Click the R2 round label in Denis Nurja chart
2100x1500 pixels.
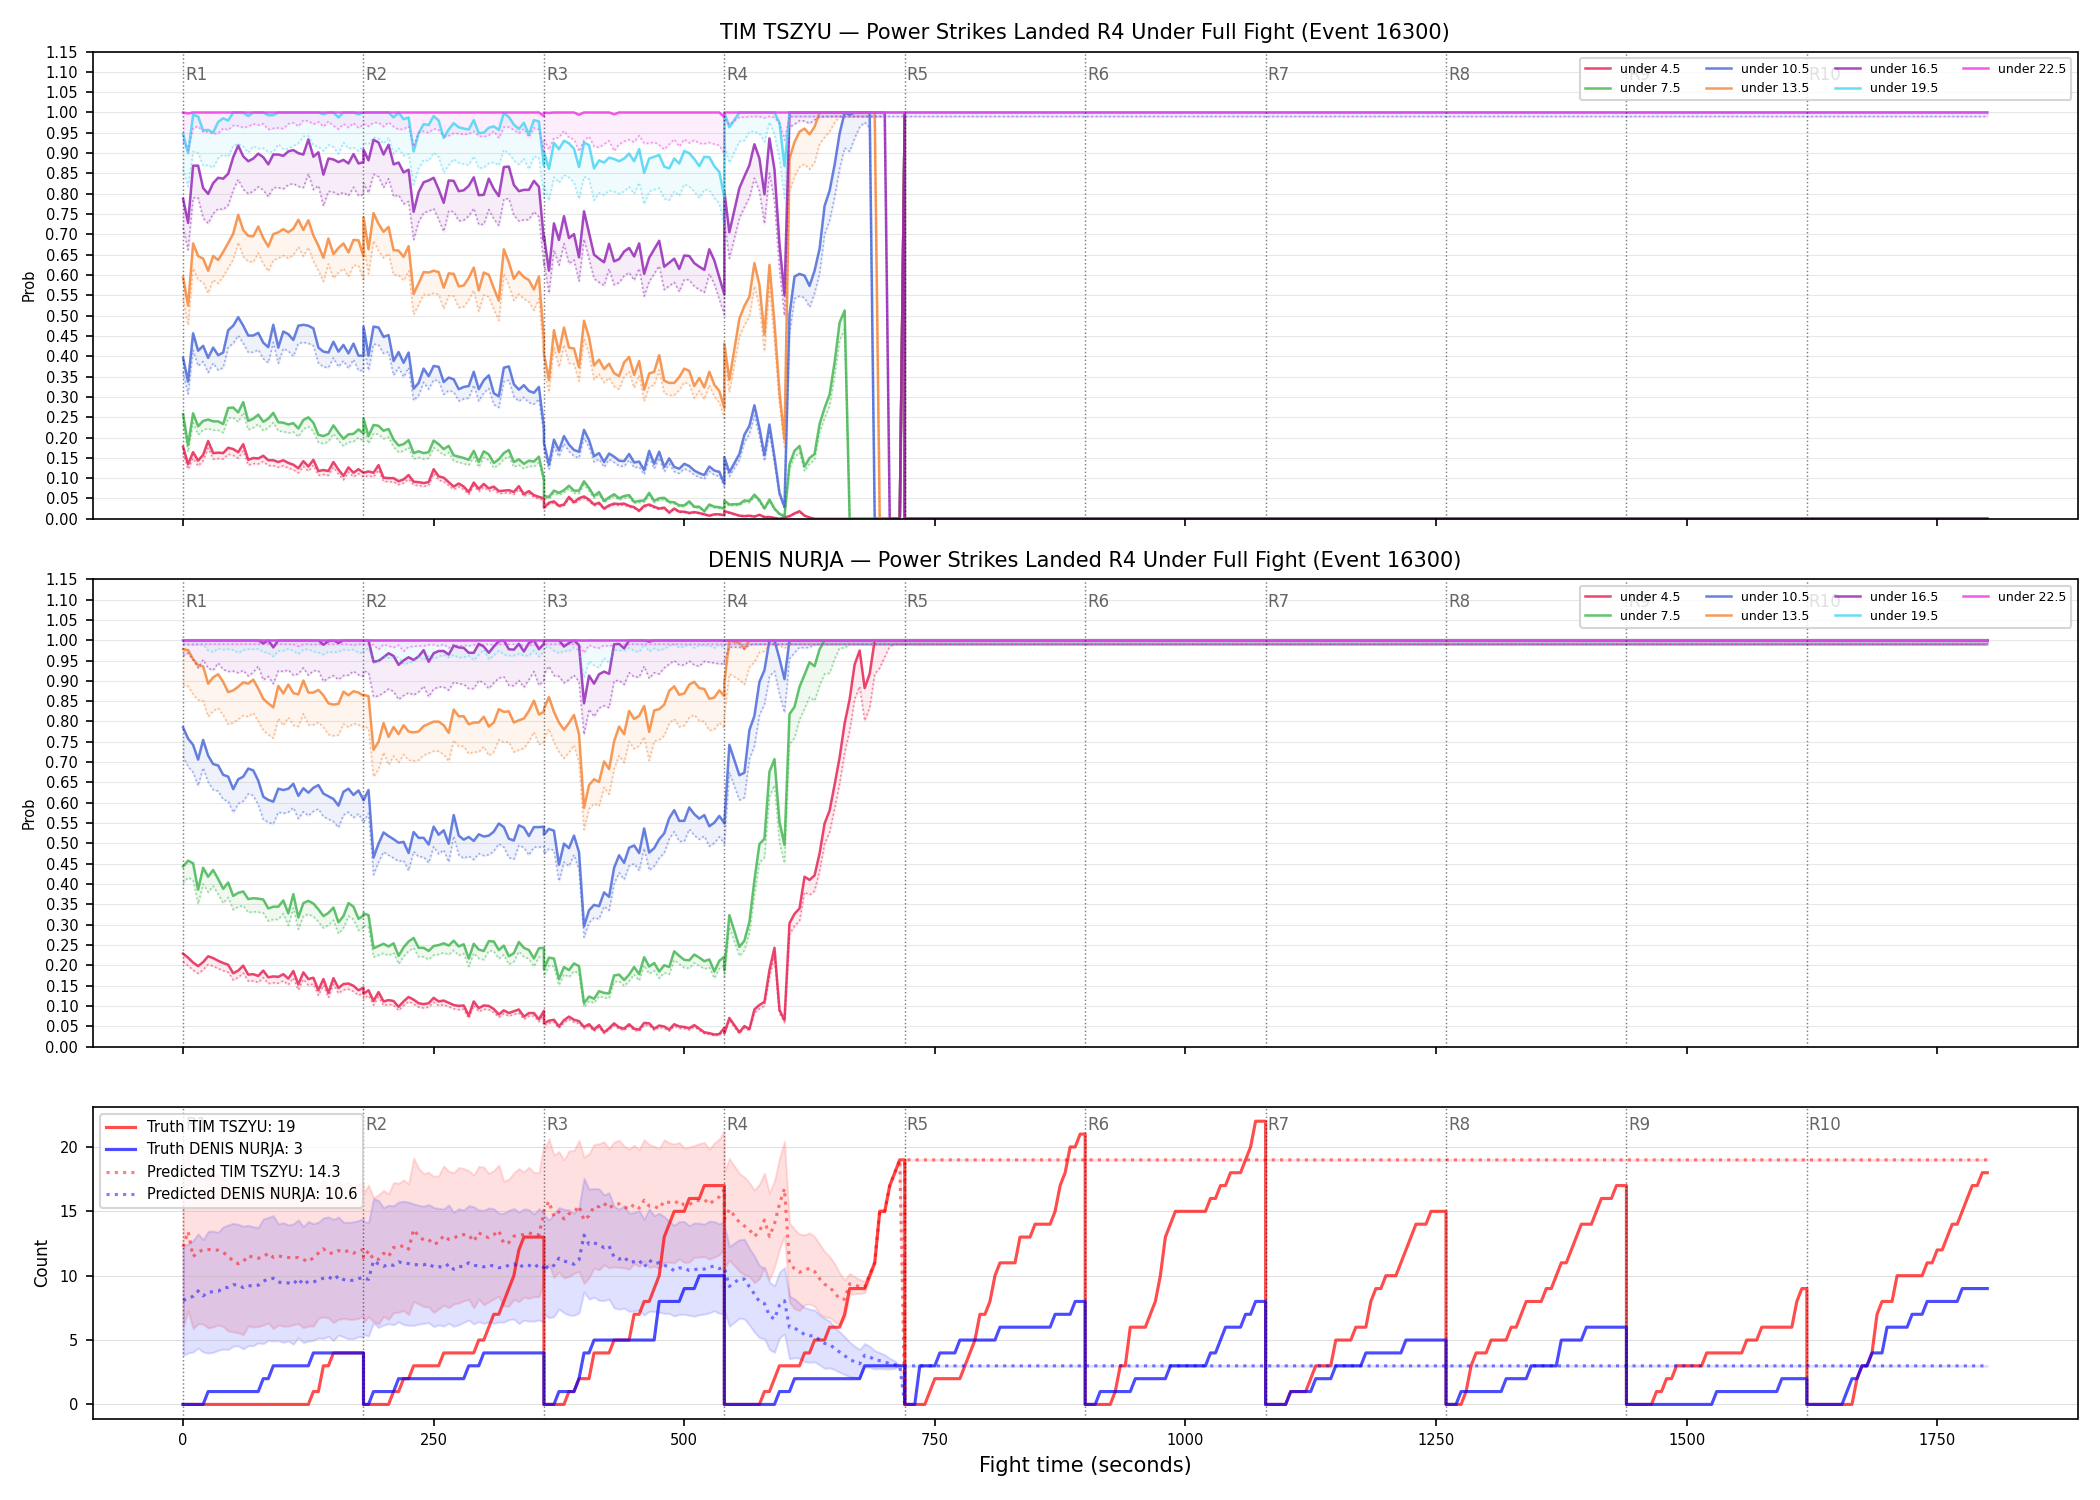coord(376,601)
